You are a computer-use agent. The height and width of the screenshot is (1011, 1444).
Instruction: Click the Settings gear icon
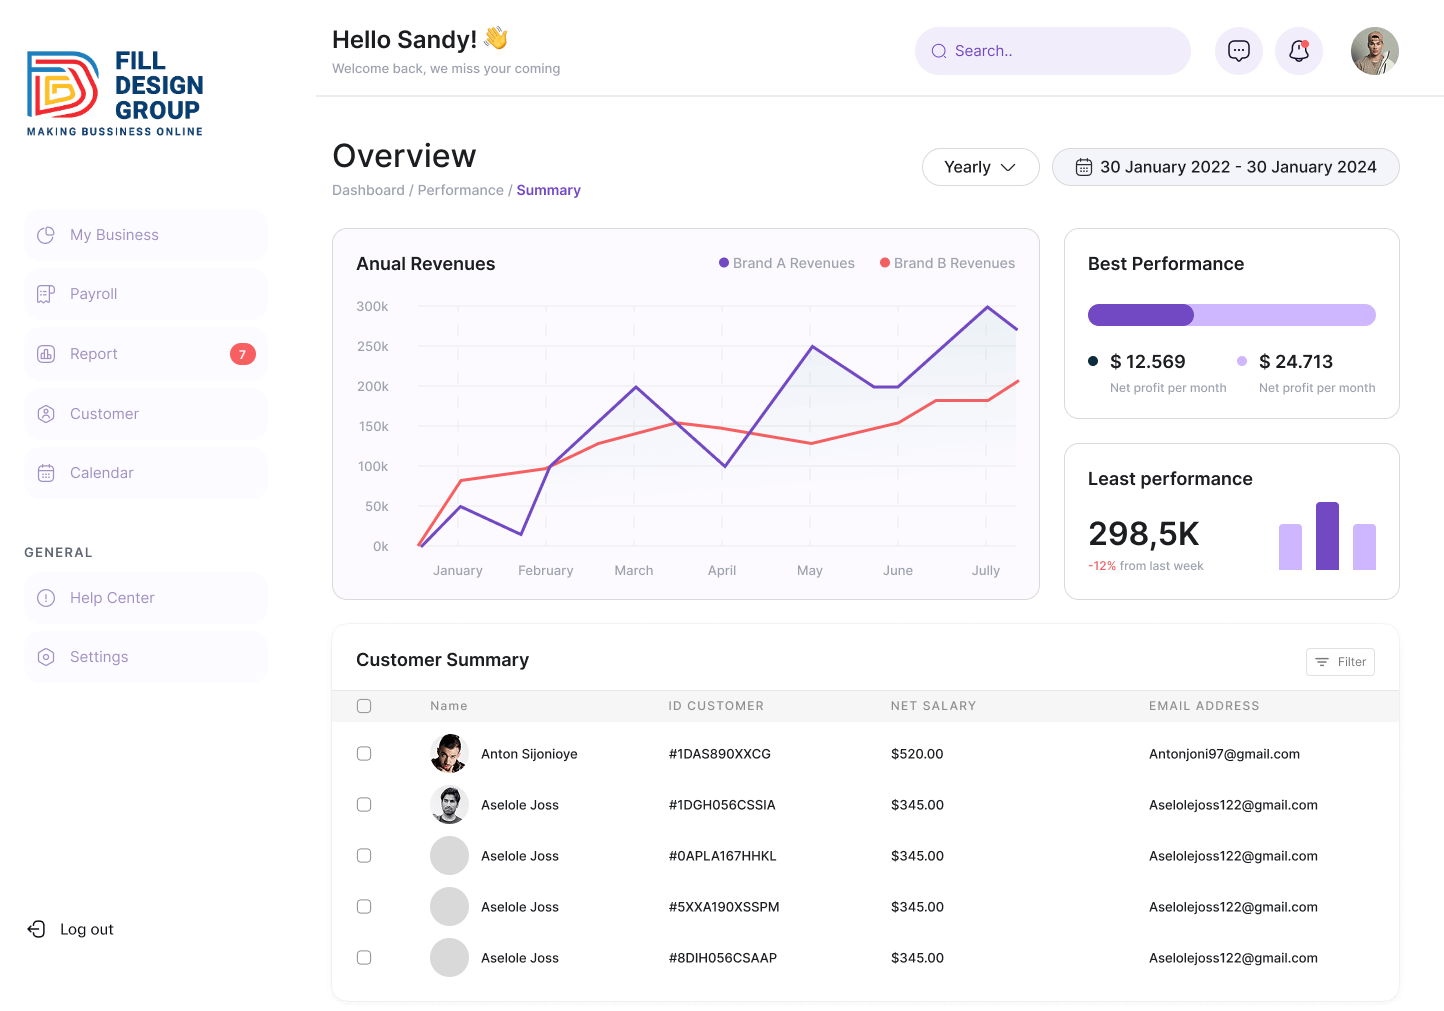pos(46,657)
